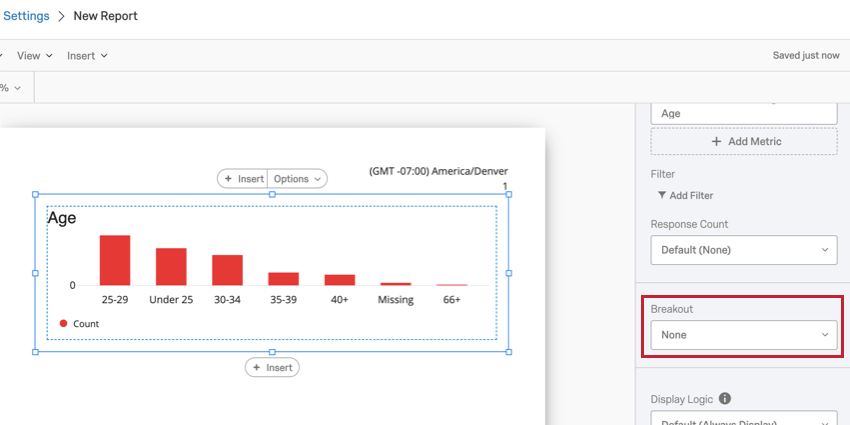Open the zoom percentage dropdown
Viewport: 850px width, 425px height.
click(x=11, y=88)
